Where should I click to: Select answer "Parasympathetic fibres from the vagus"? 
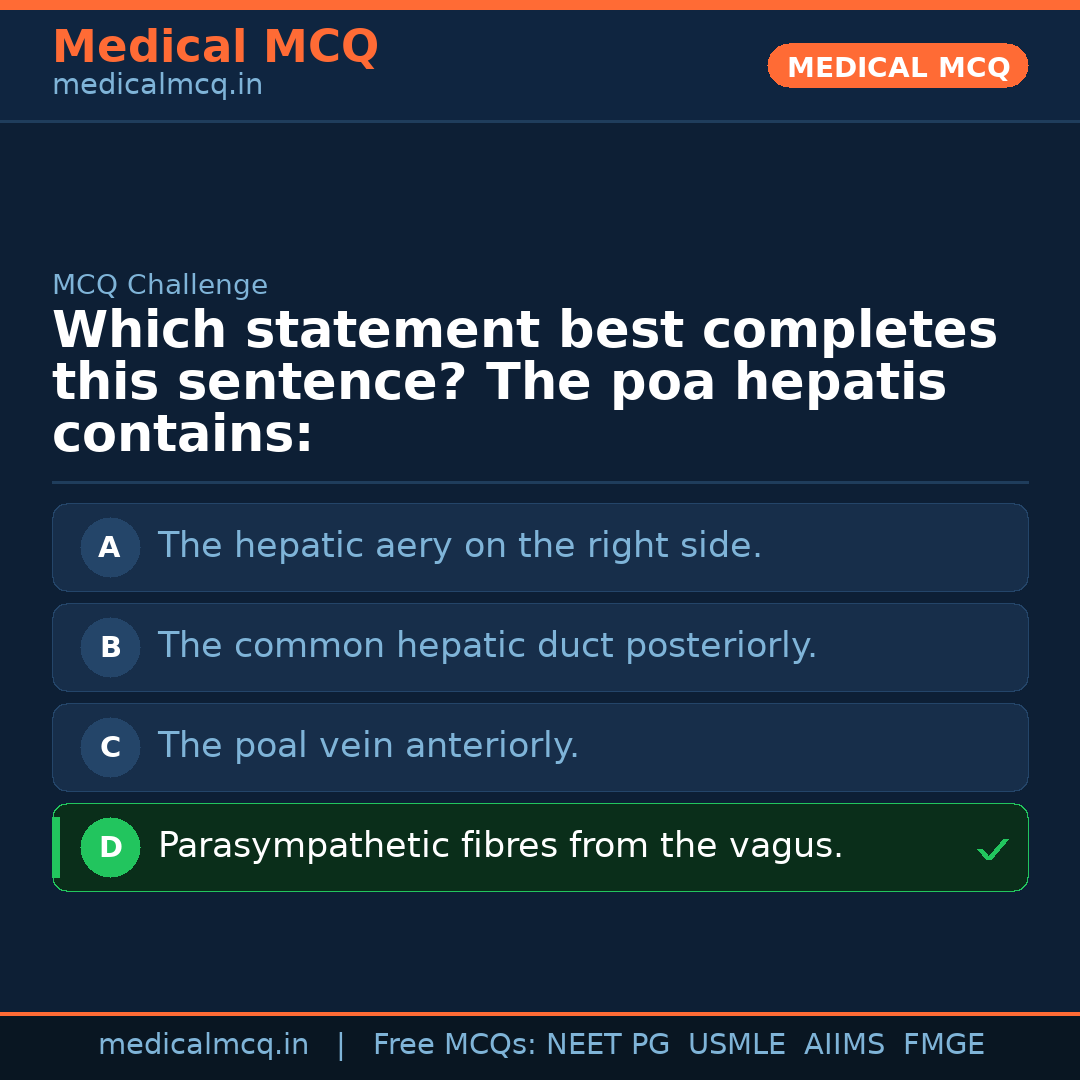(500, 846)
